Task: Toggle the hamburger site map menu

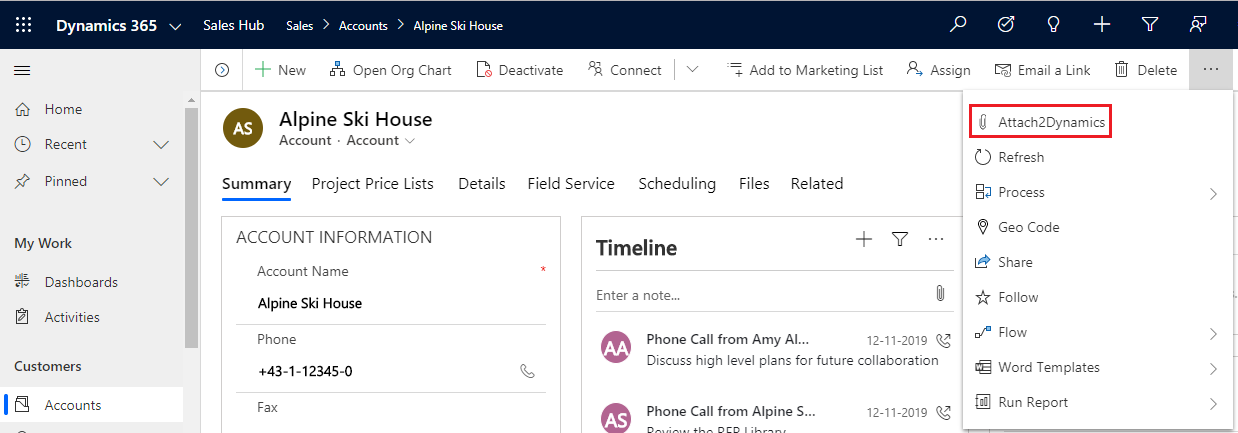Action: 22,70
